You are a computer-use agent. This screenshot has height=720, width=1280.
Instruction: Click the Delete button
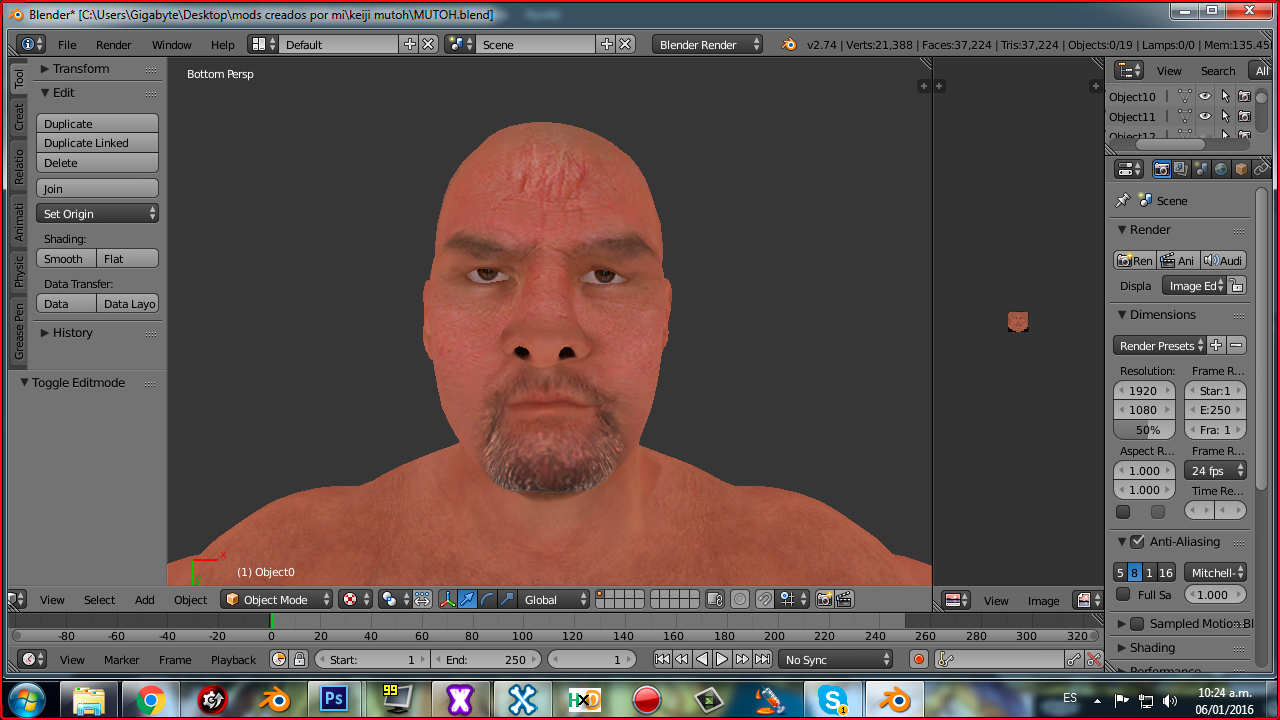(x=98, y=162)
